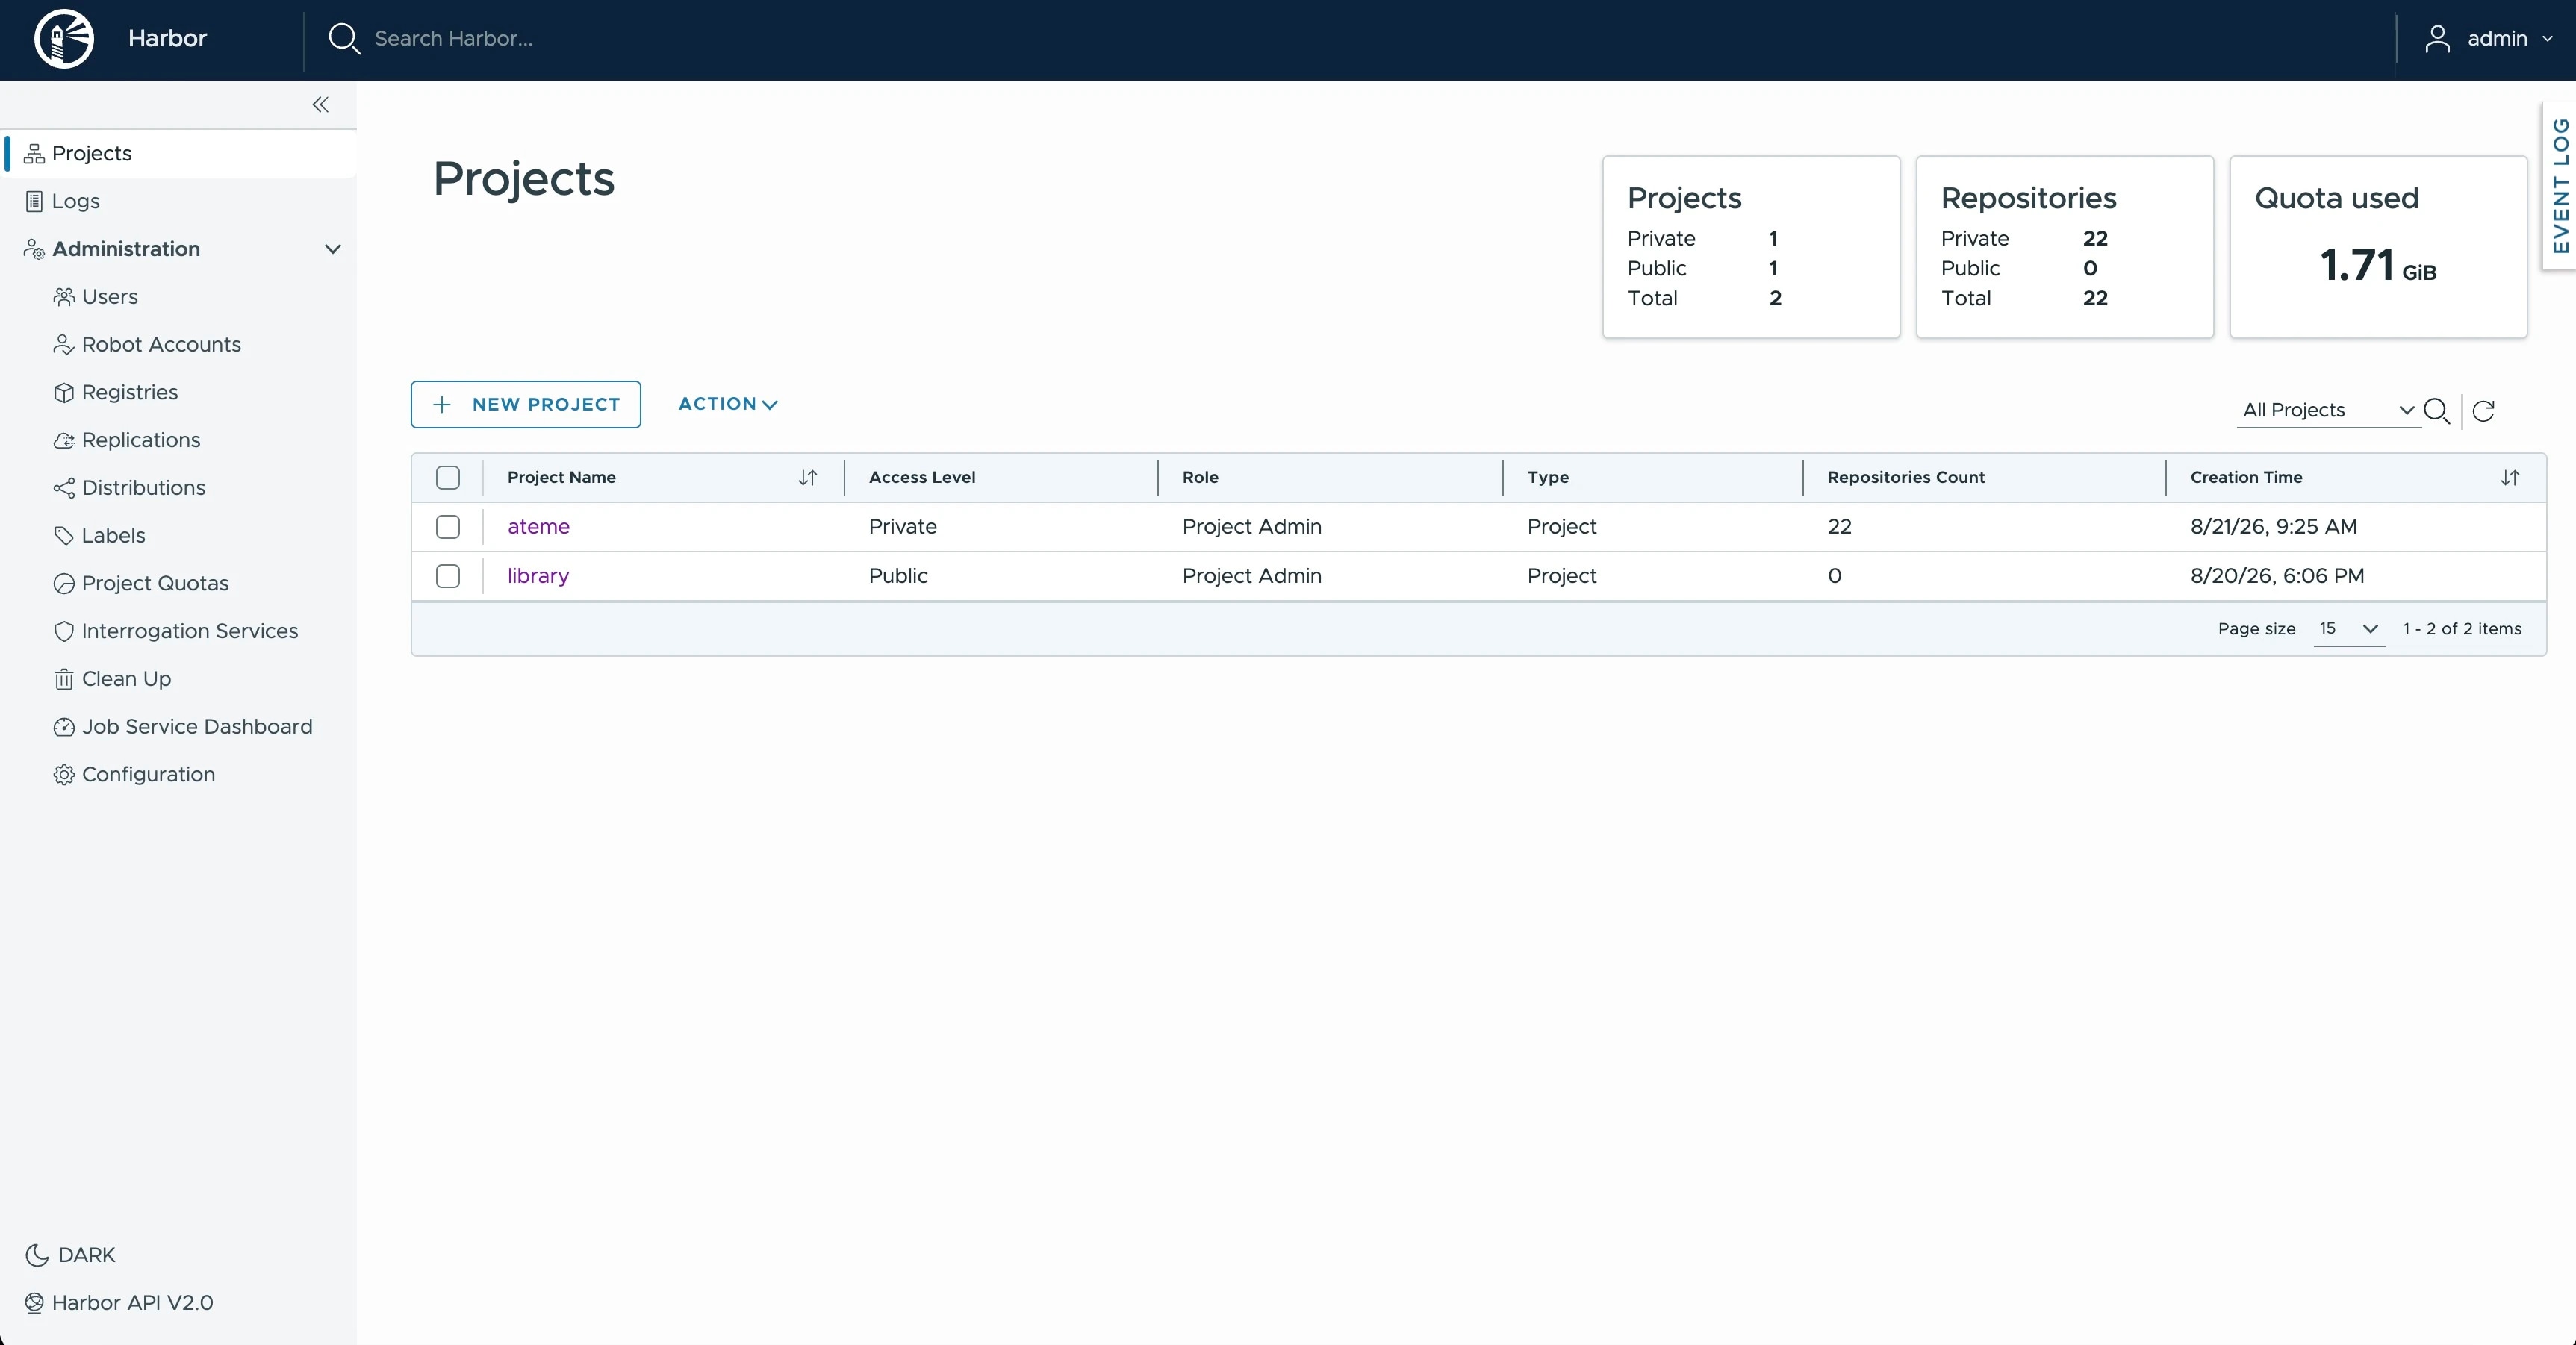The height and width of the screenshot is (1345, 2576).
Task: Click the Distributions share icon
Action: pyautogui.click(x=64, y=488)
